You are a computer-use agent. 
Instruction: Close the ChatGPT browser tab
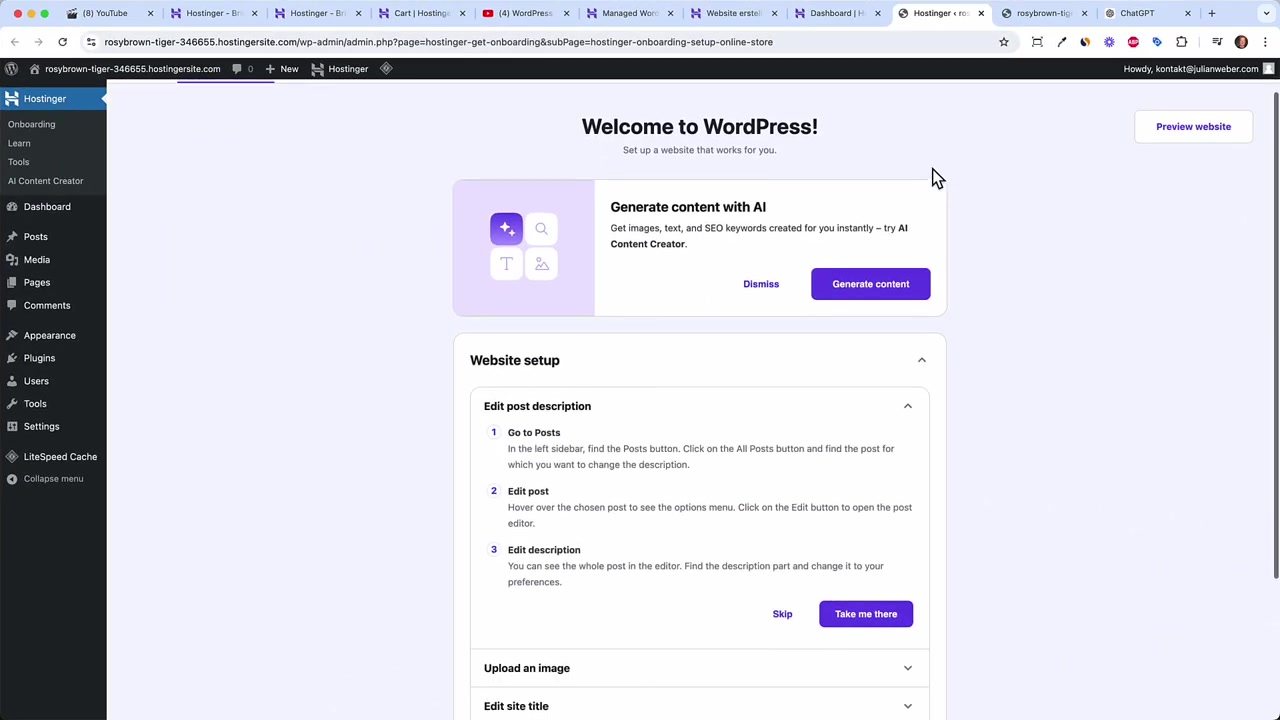pos(1188,13)
